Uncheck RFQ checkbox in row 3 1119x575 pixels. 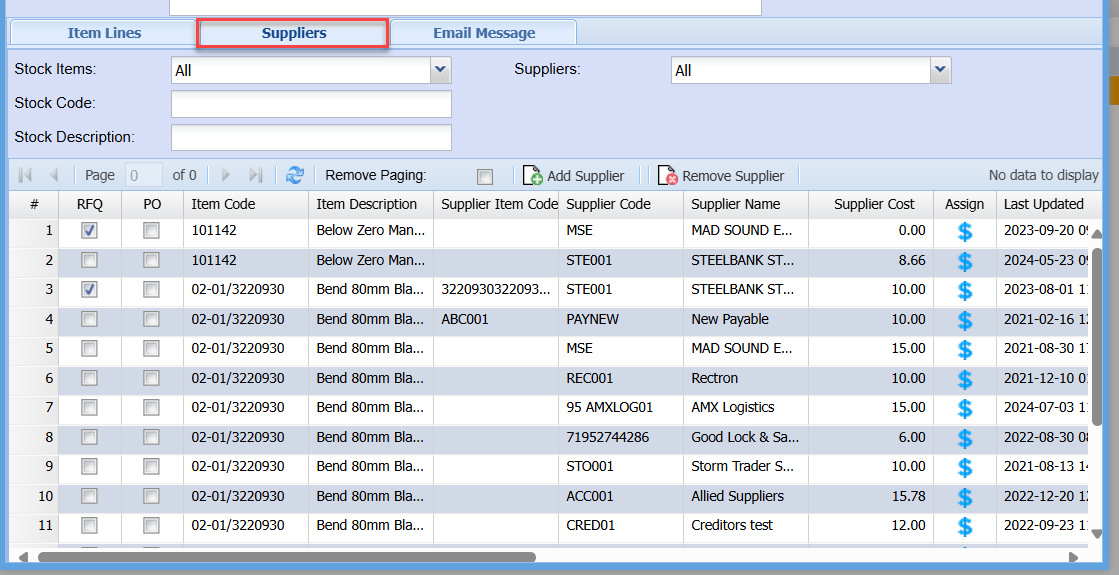90,290
